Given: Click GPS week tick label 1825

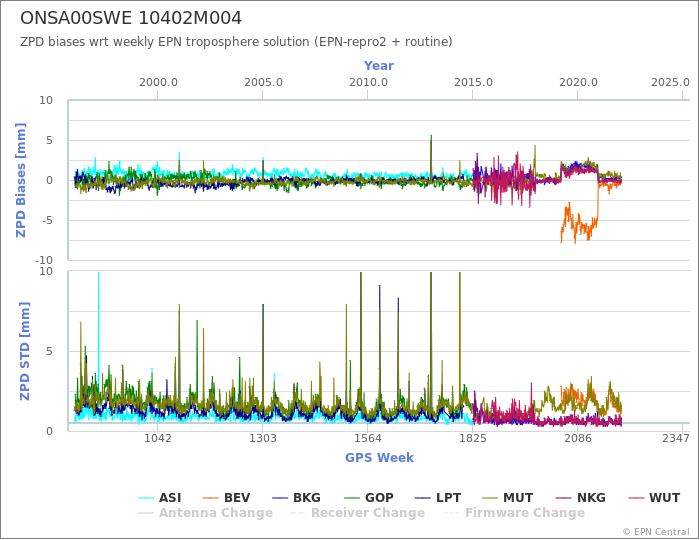Looking at the screenshot, I should pyautogui.click(x=473, y=438).
